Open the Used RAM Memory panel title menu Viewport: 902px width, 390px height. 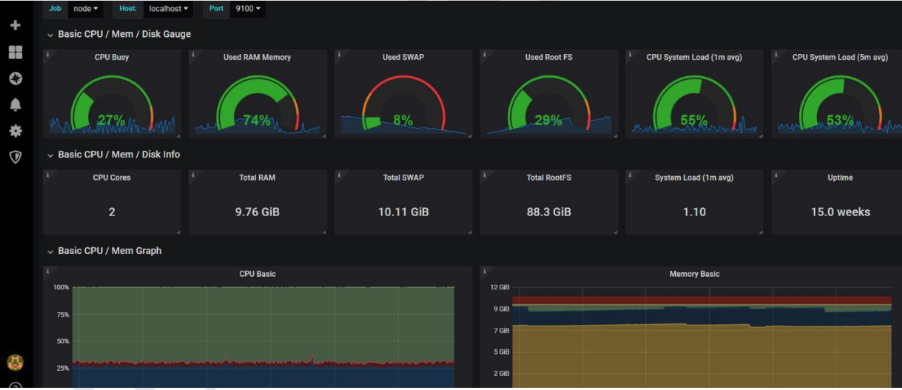pyautogui.click(x=257, y=58)
